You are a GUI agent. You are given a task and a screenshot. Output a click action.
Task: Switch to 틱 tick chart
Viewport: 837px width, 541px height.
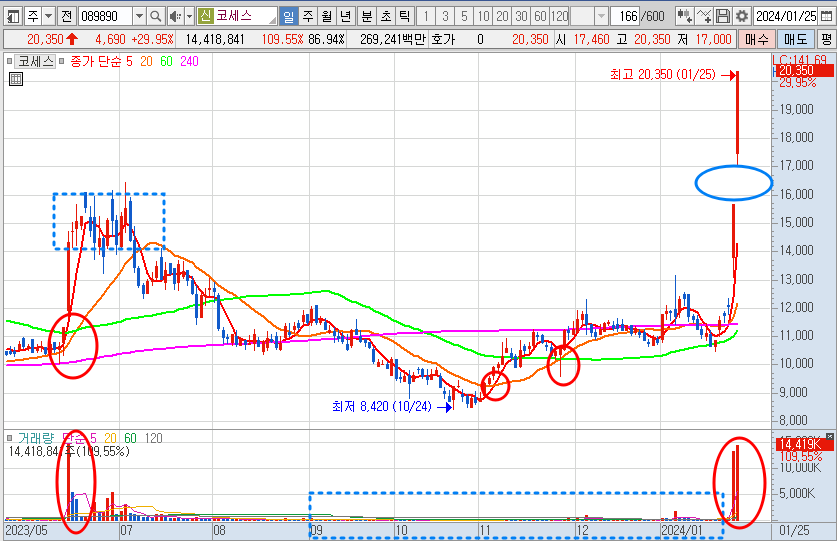(404, 17)
